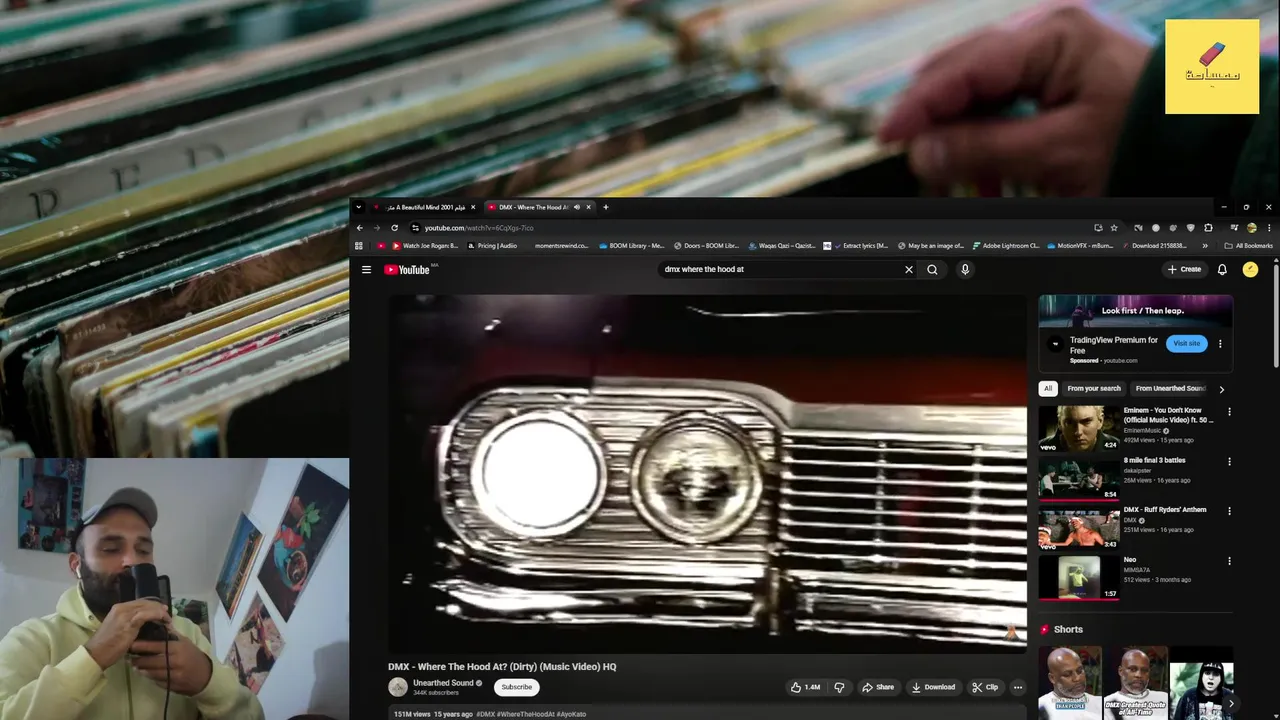Open options menu for Eminem video
Screen dimensions: 1280x720
pyautogui.click(x=1230, y=411)
